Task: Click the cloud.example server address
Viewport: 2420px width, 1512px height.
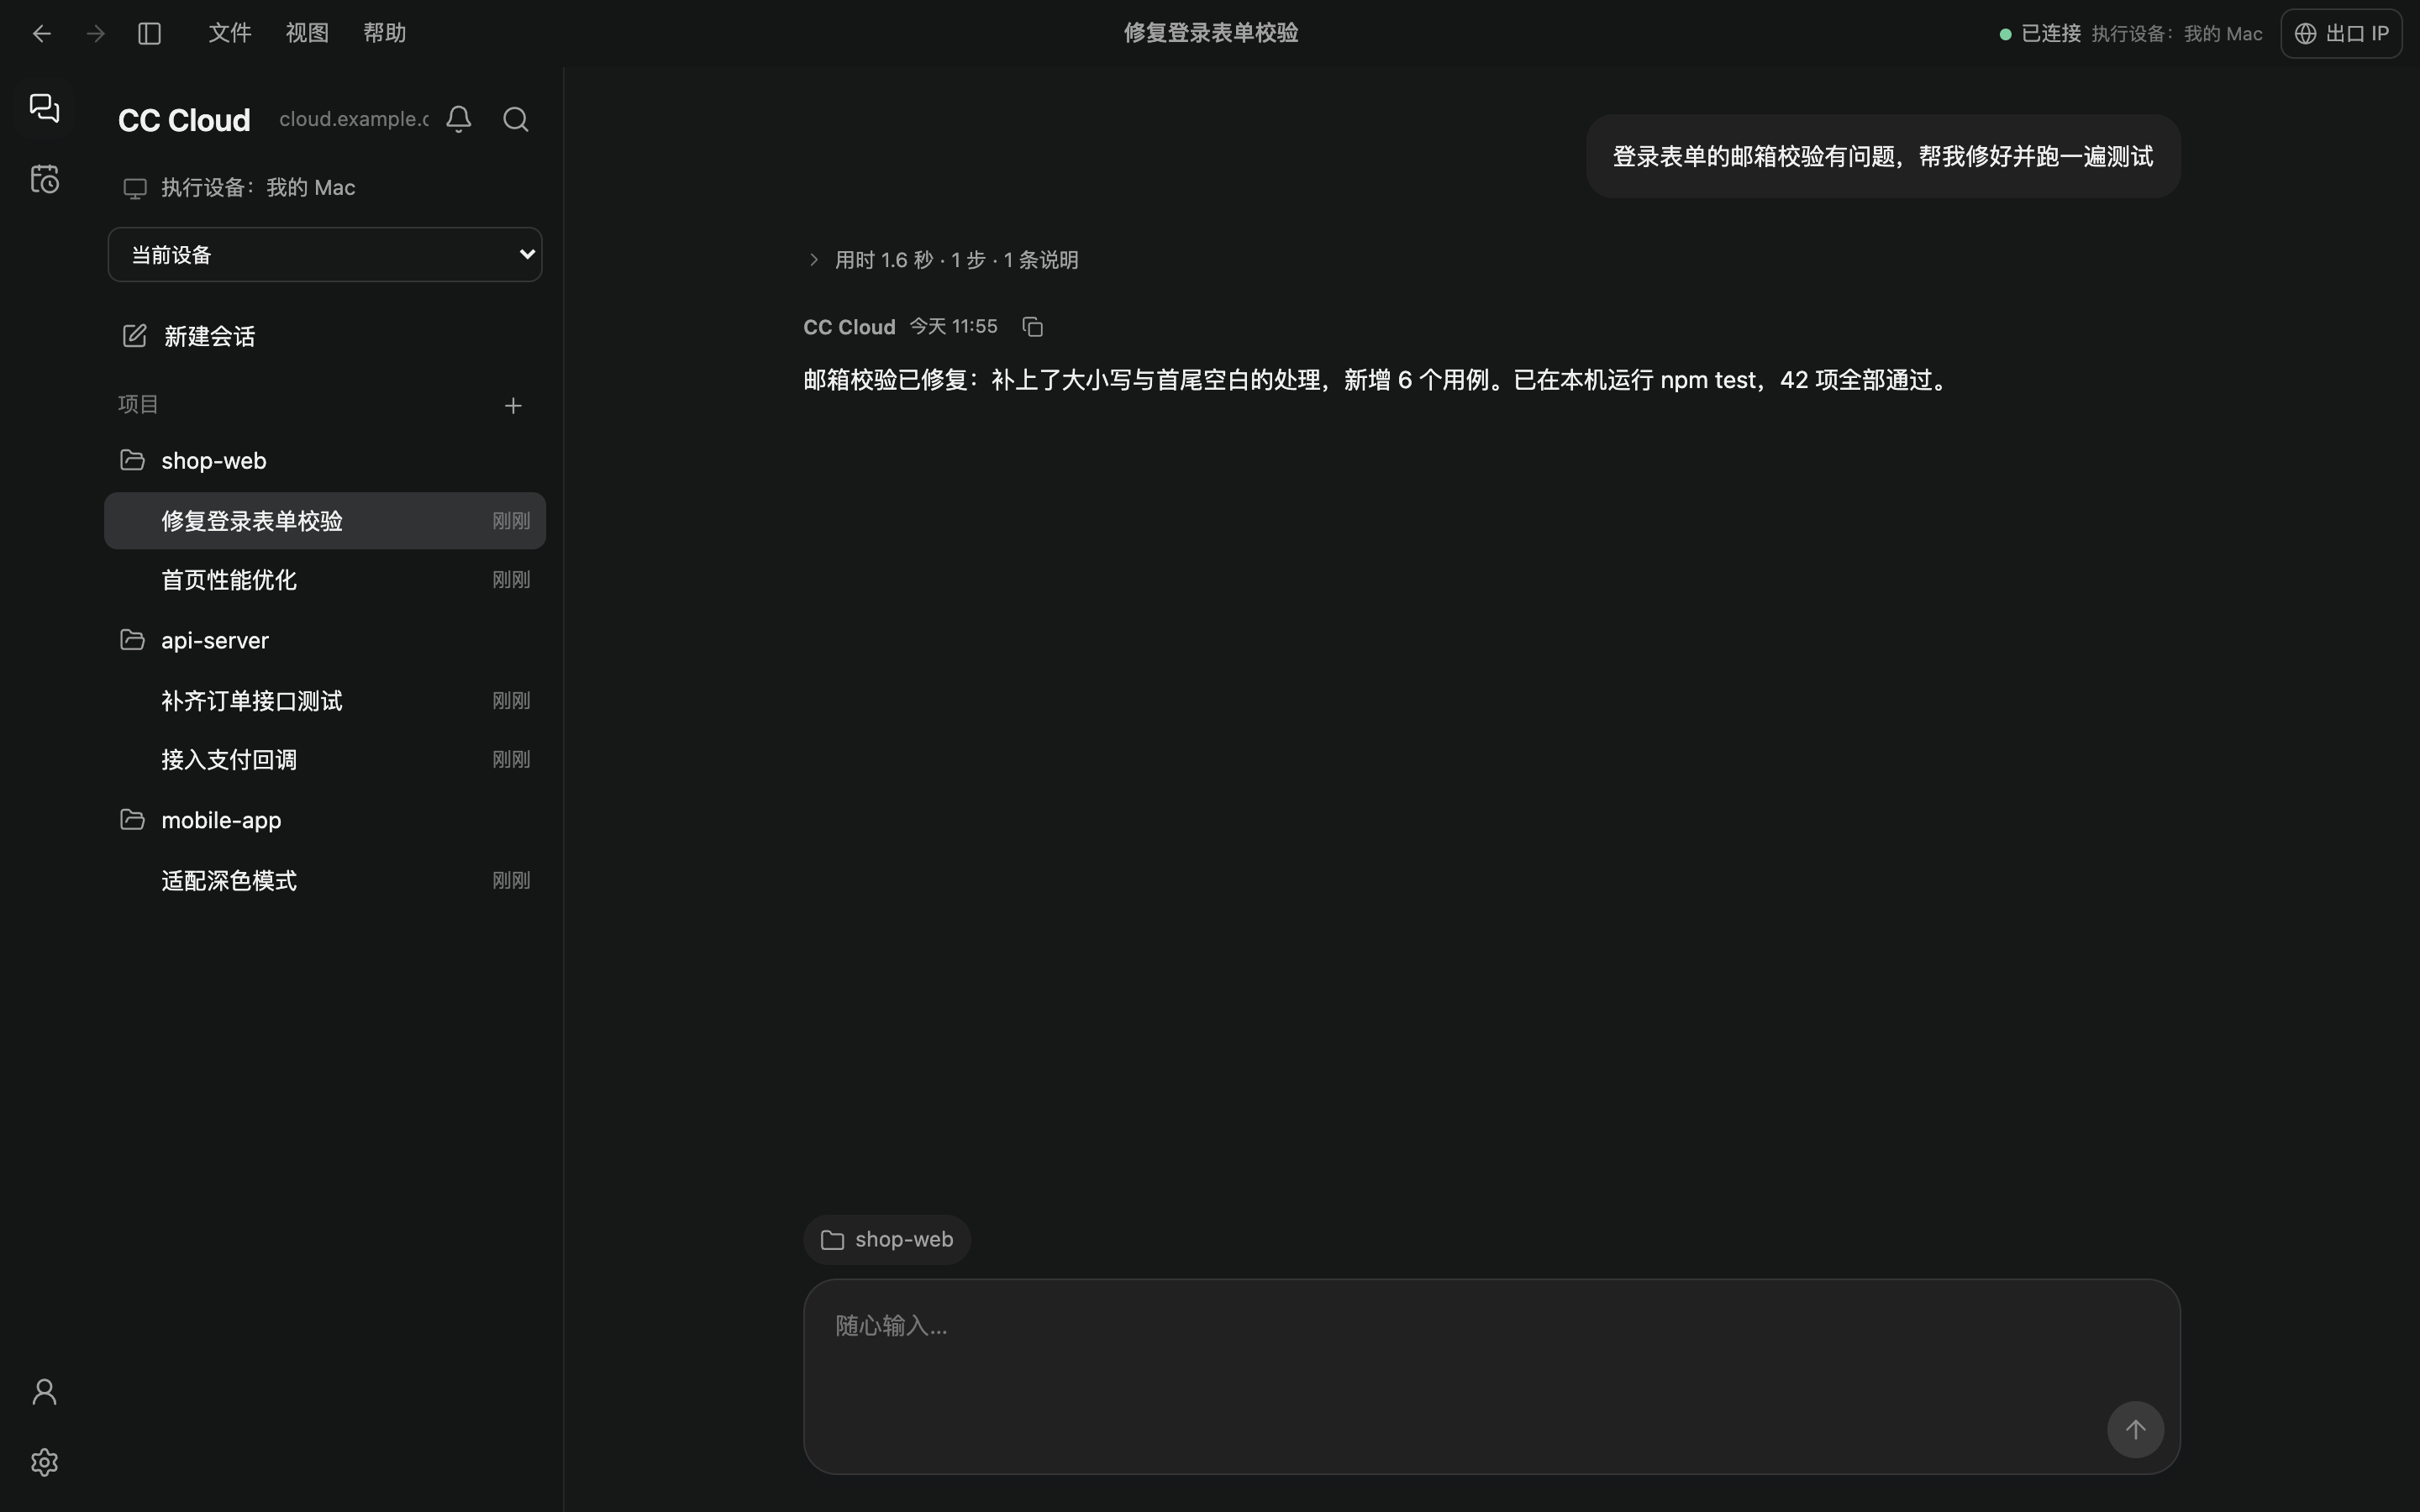Action: (354, 119)
